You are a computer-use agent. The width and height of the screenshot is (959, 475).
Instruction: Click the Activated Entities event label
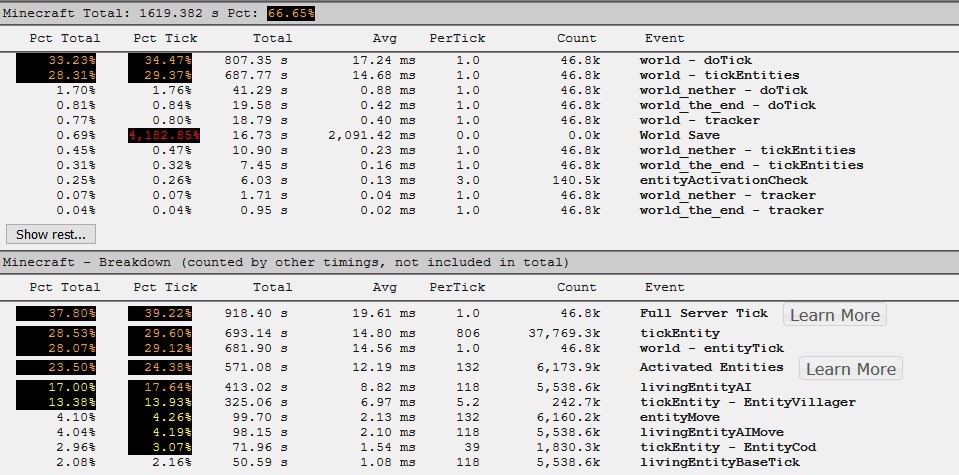pos(711,367)
